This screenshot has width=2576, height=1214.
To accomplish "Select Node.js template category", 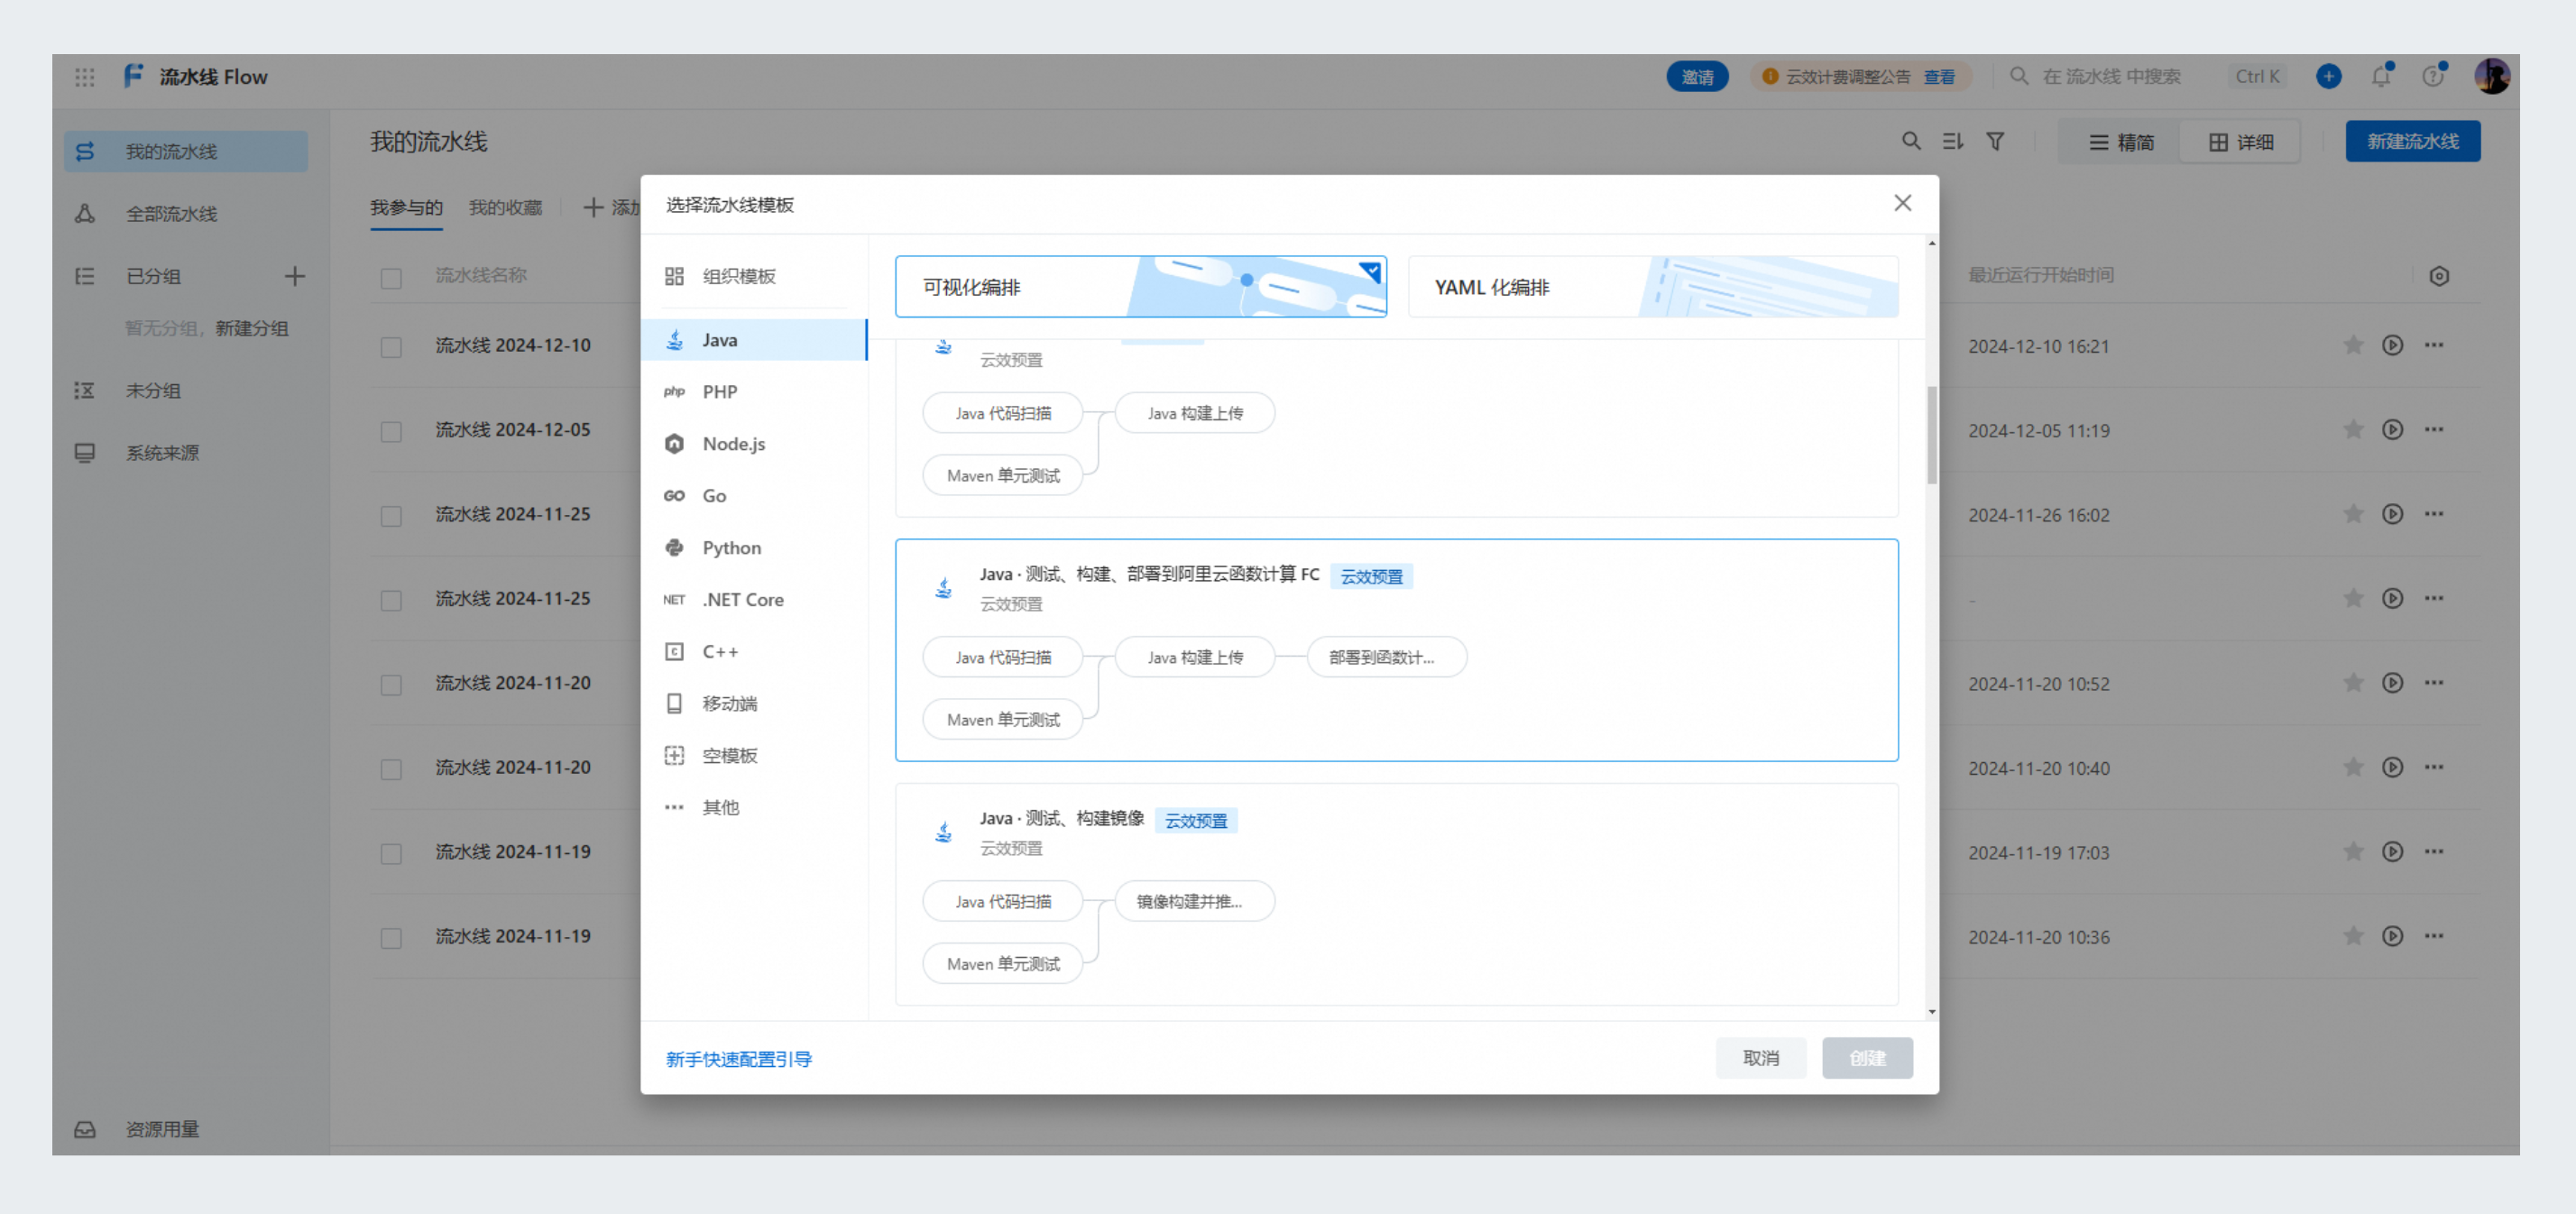I will 754,444.
